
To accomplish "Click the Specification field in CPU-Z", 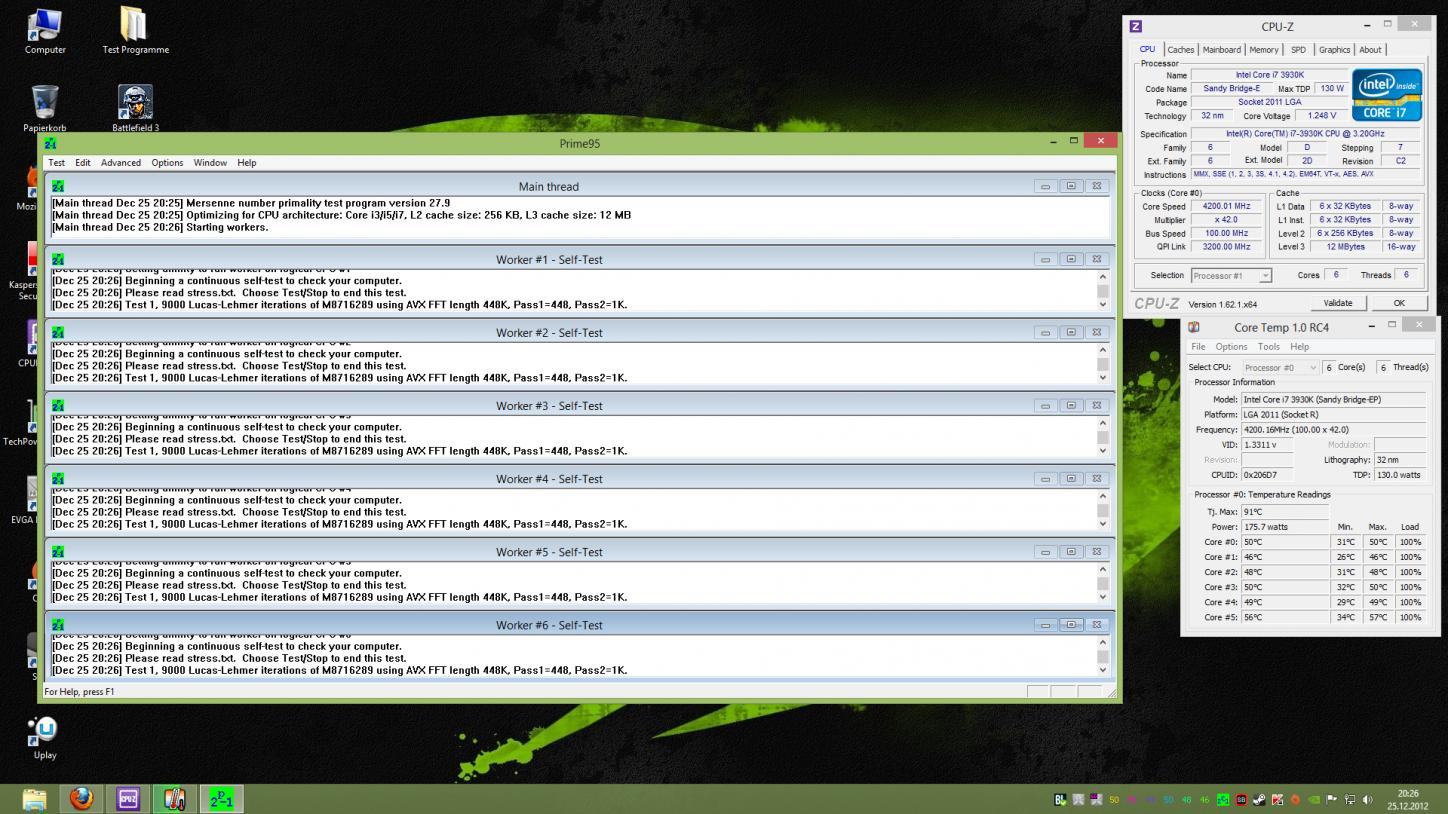I will [x=1307, y=134].
